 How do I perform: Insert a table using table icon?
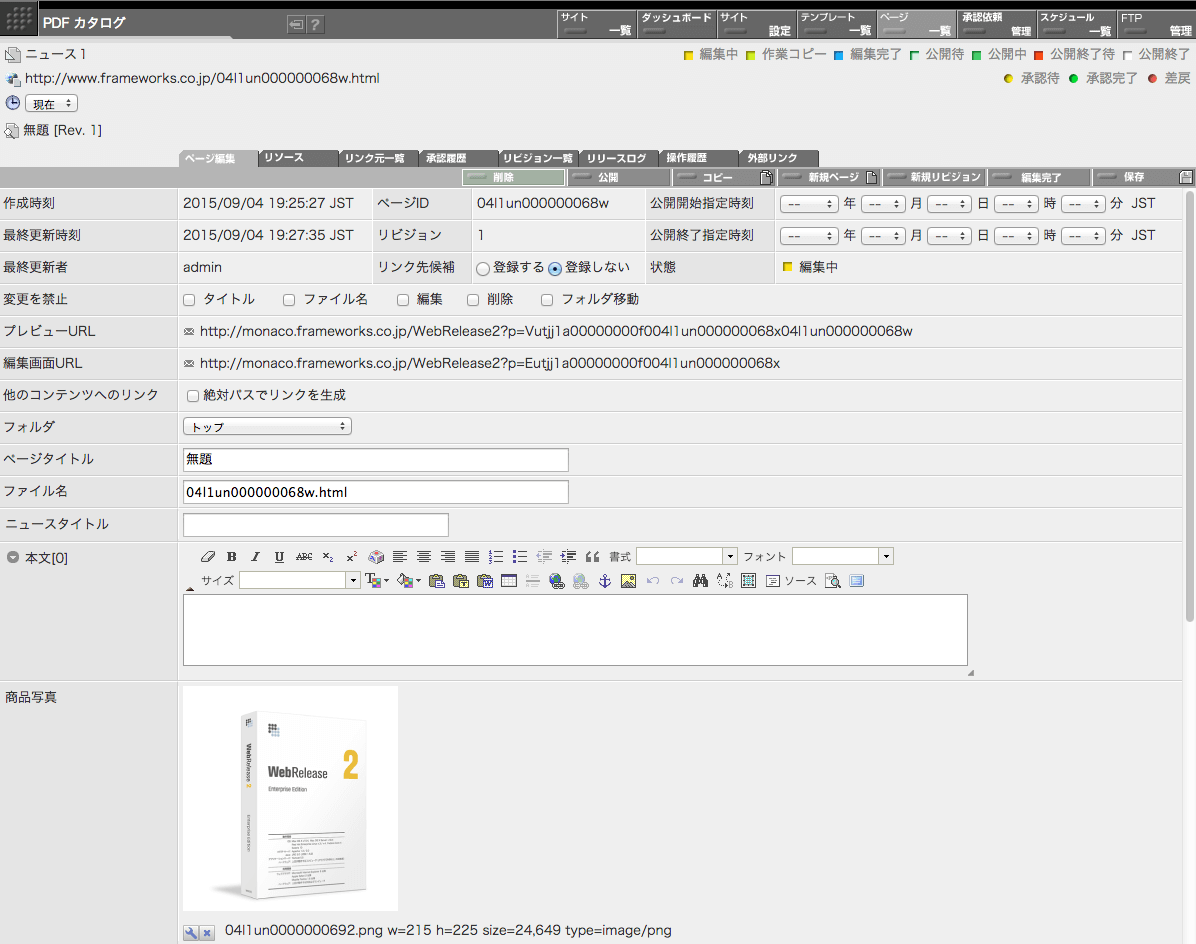509,581
